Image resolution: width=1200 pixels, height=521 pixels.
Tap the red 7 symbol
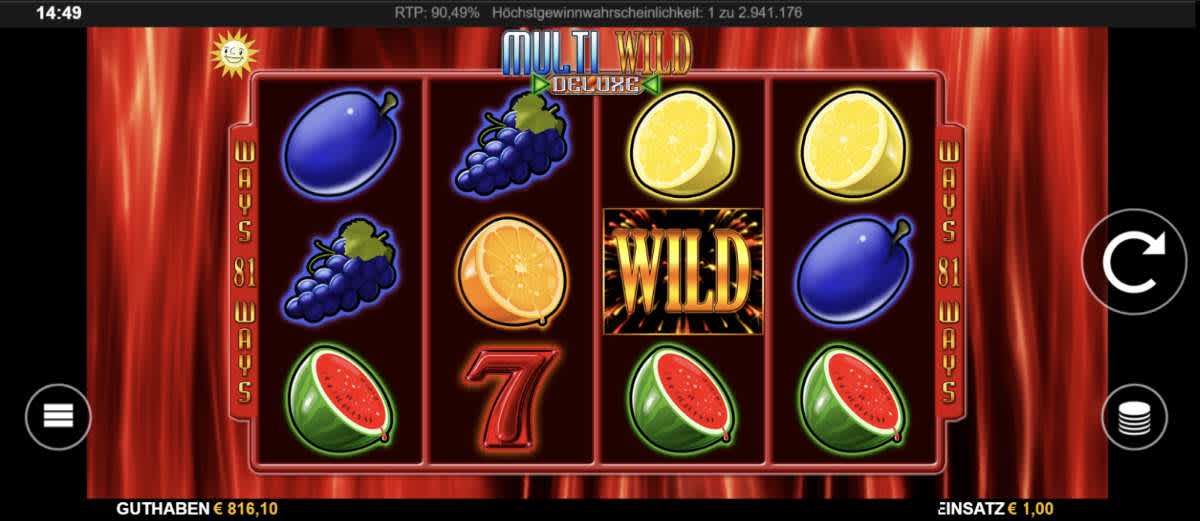point(512,396)
